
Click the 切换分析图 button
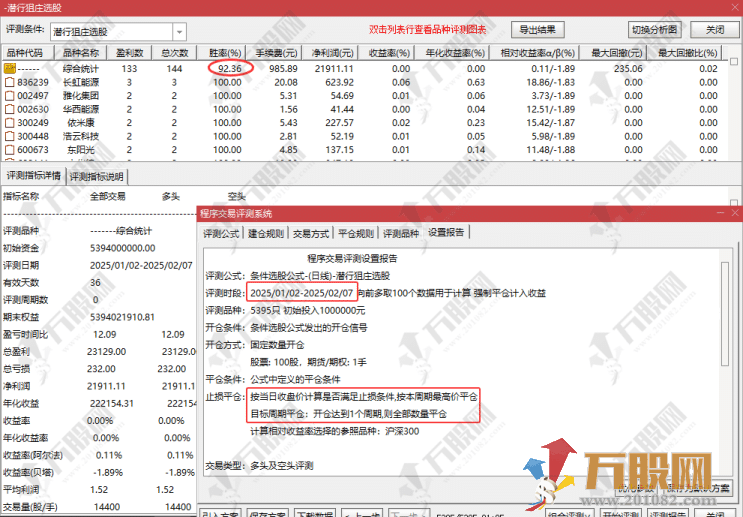click(654, 29)
